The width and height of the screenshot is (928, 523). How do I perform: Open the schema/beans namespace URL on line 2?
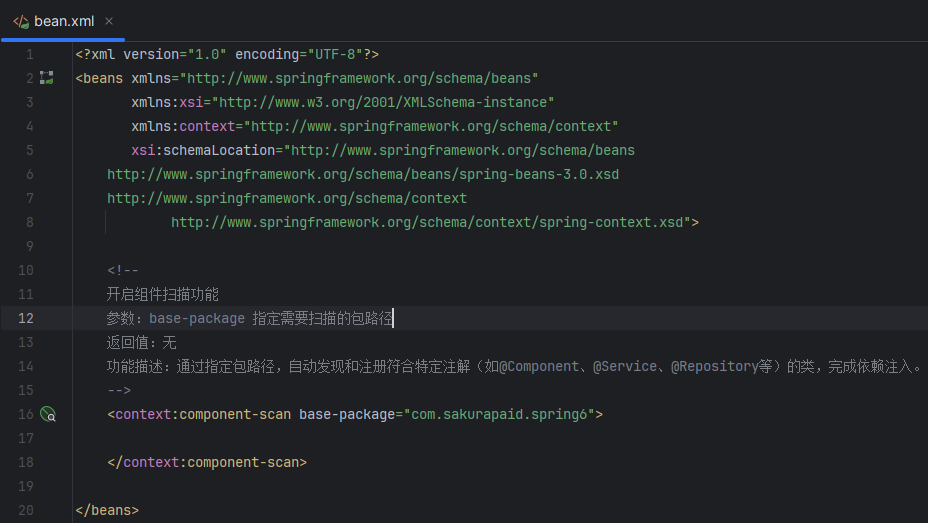pyautogui.click(x=359, y=78)
